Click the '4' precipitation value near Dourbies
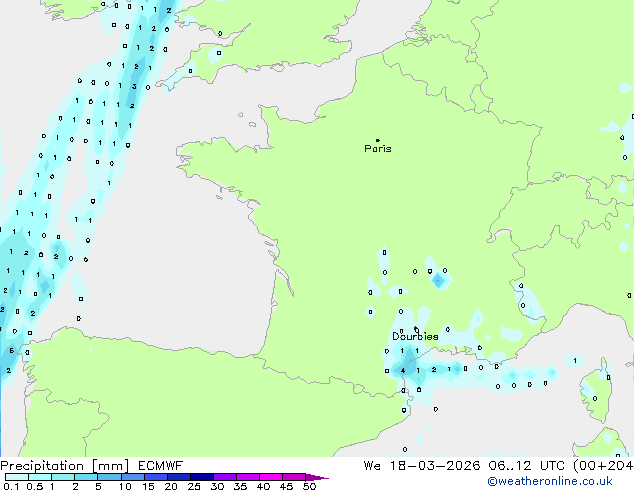634x490 pixels. (x=403, y=370)
